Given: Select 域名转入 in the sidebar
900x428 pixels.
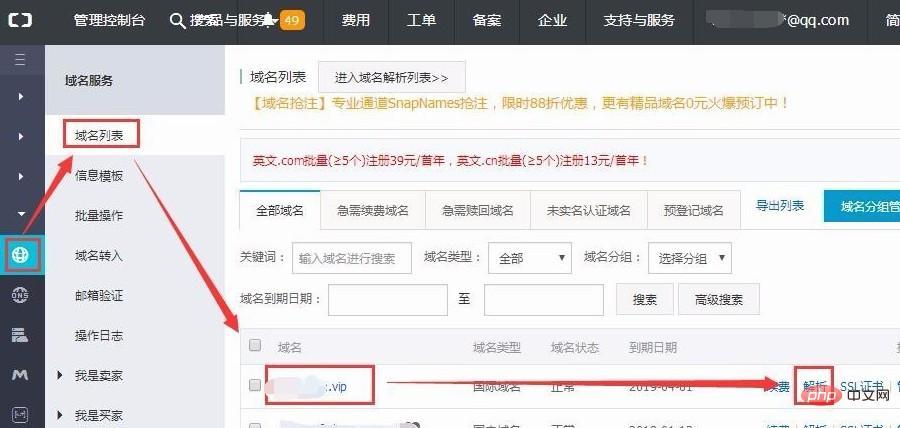Looking at the screenshot, I should click(99, 255).
